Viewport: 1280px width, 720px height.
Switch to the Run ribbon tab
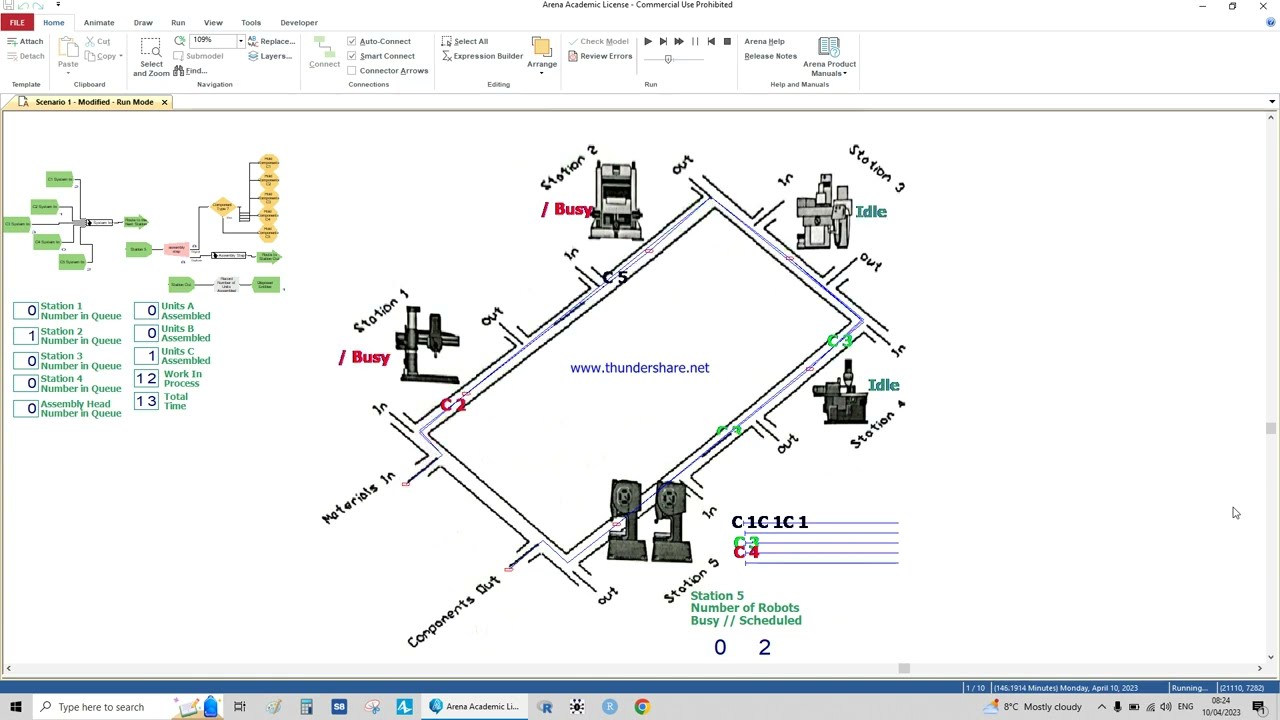point(178,22)
